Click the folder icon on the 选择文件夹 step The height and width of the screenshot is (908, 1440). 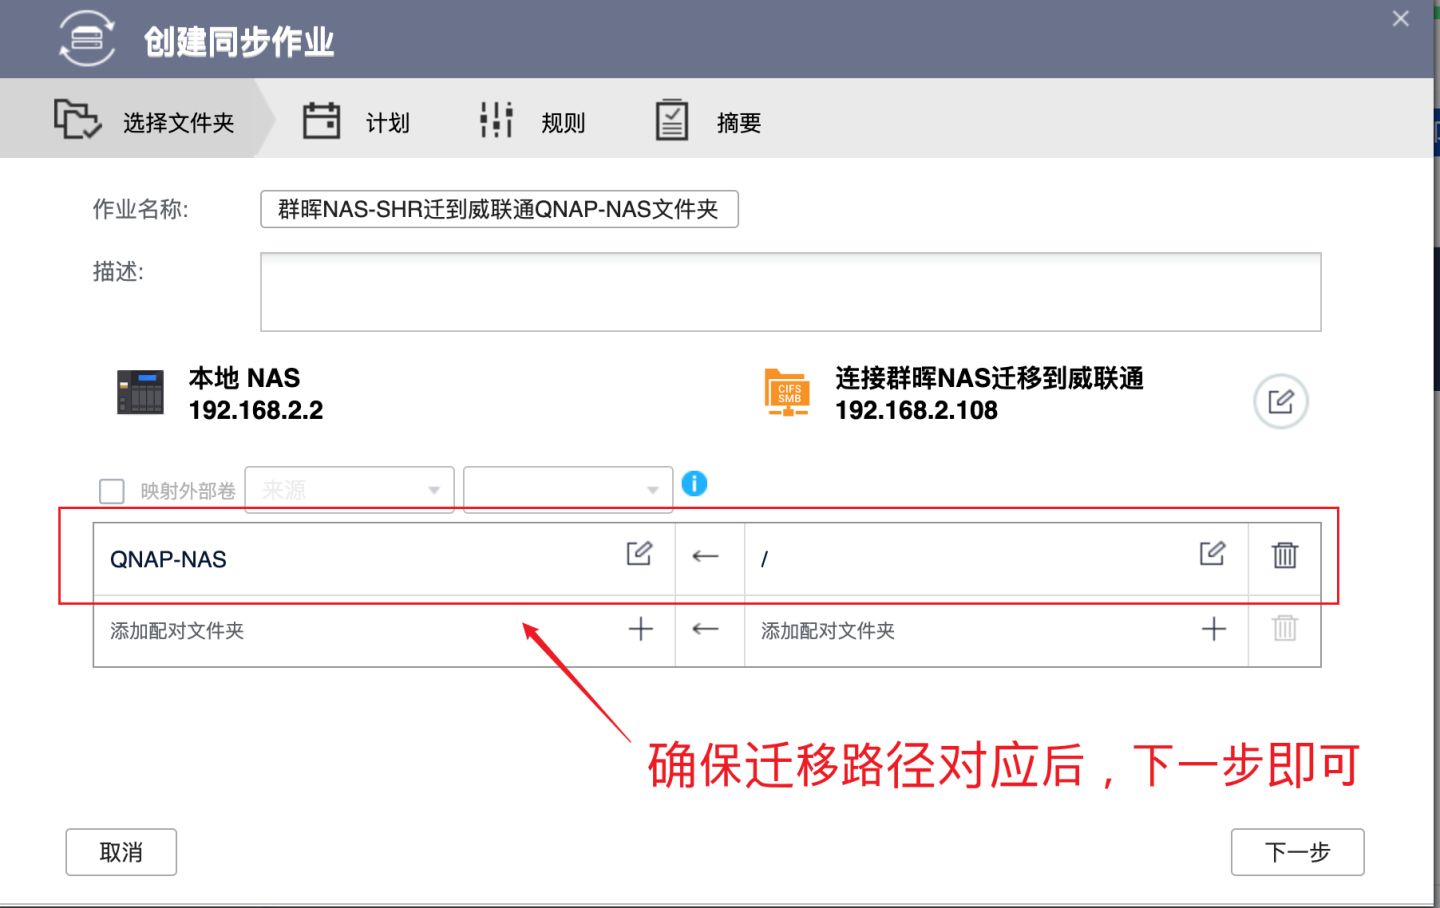click(x=76, y=117)
